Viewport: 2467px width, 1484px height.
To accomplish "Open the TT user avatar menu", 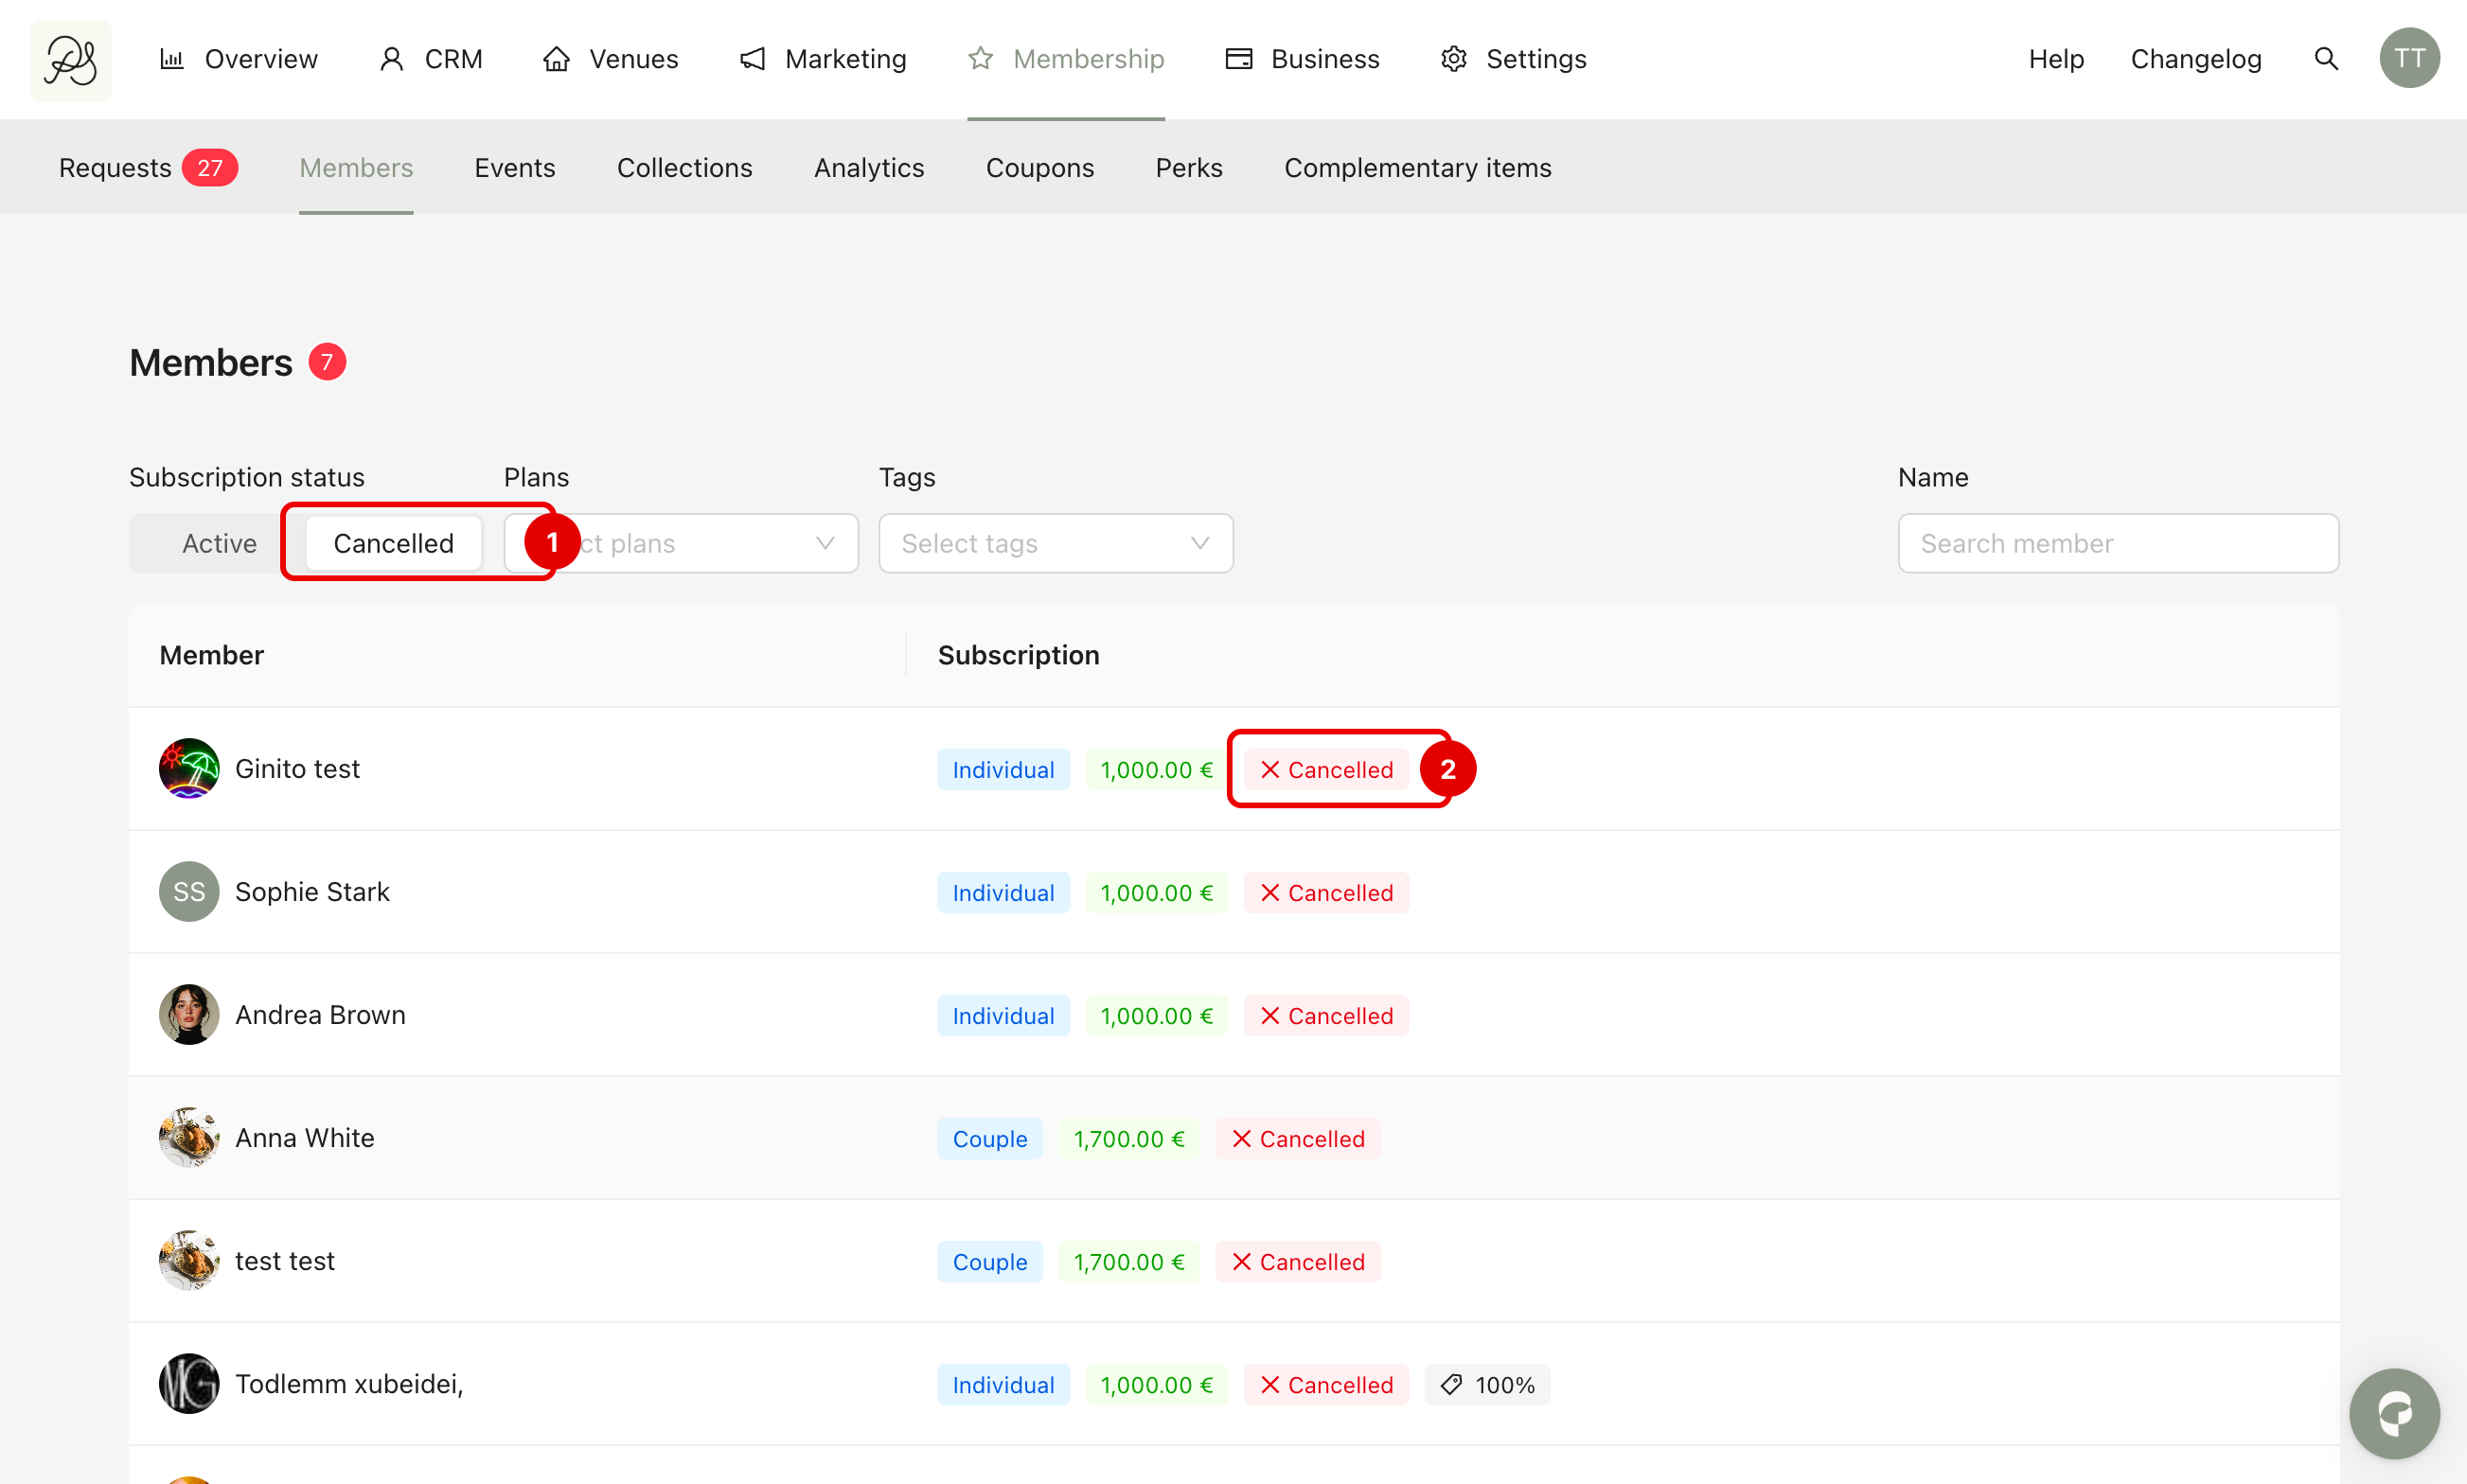I will click(2408, 59).
